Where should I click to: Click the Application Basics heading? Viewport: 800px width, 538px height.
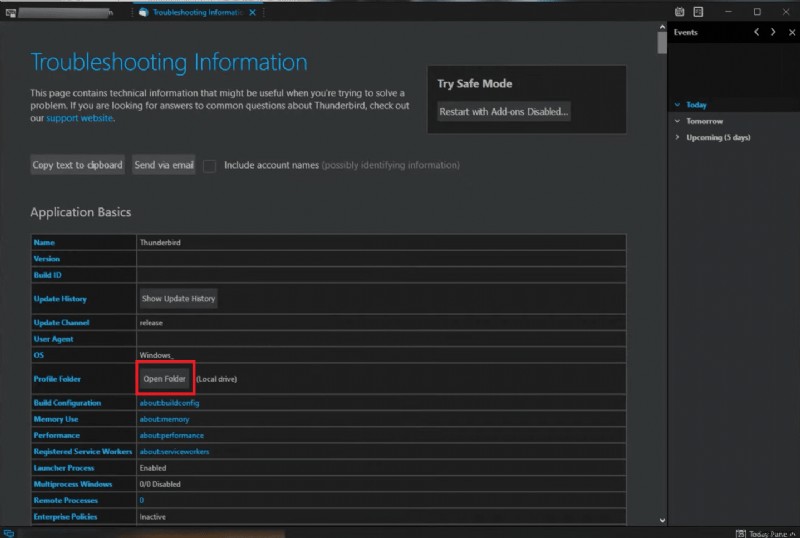pos(81,212)
